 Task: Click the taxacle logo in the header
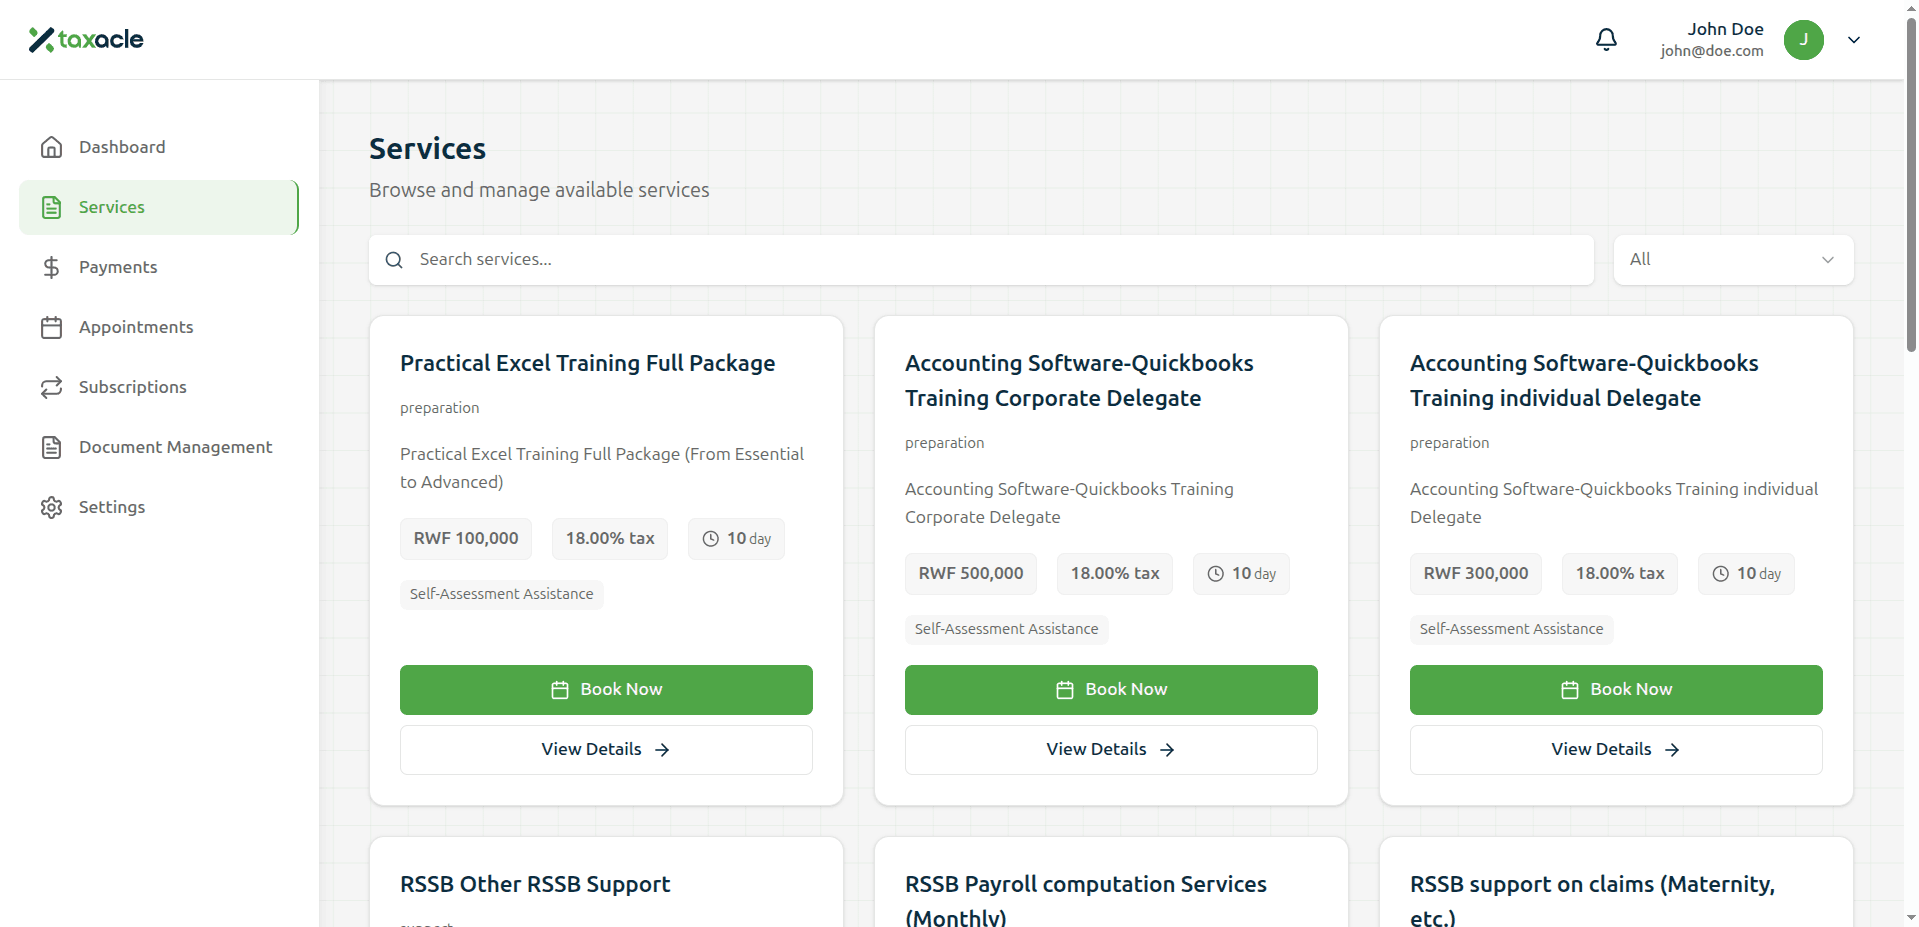click(86, 39)
